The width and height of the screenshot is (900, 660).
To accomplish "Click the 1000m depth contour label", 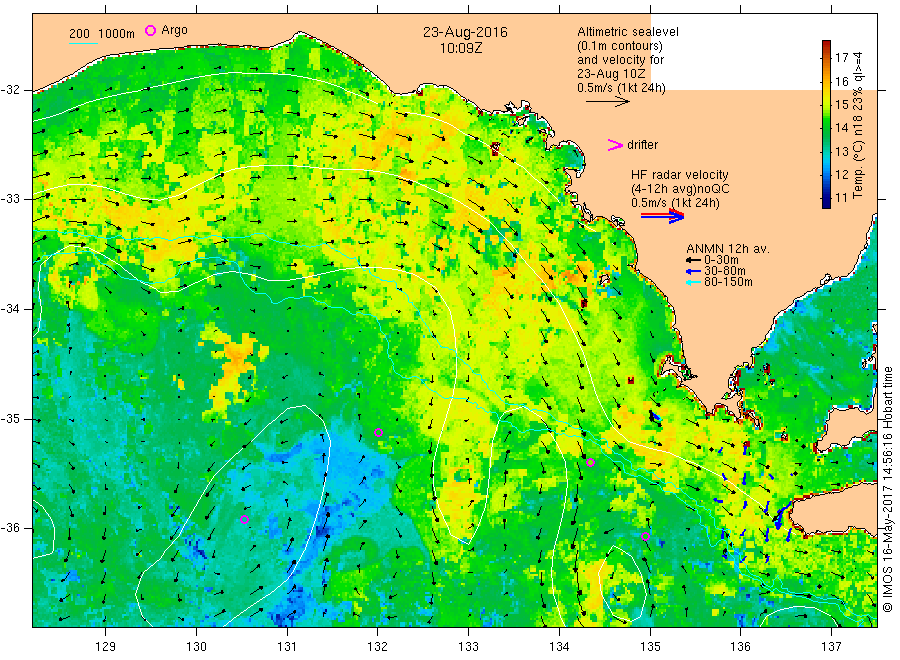I will (x=117, y=34).
